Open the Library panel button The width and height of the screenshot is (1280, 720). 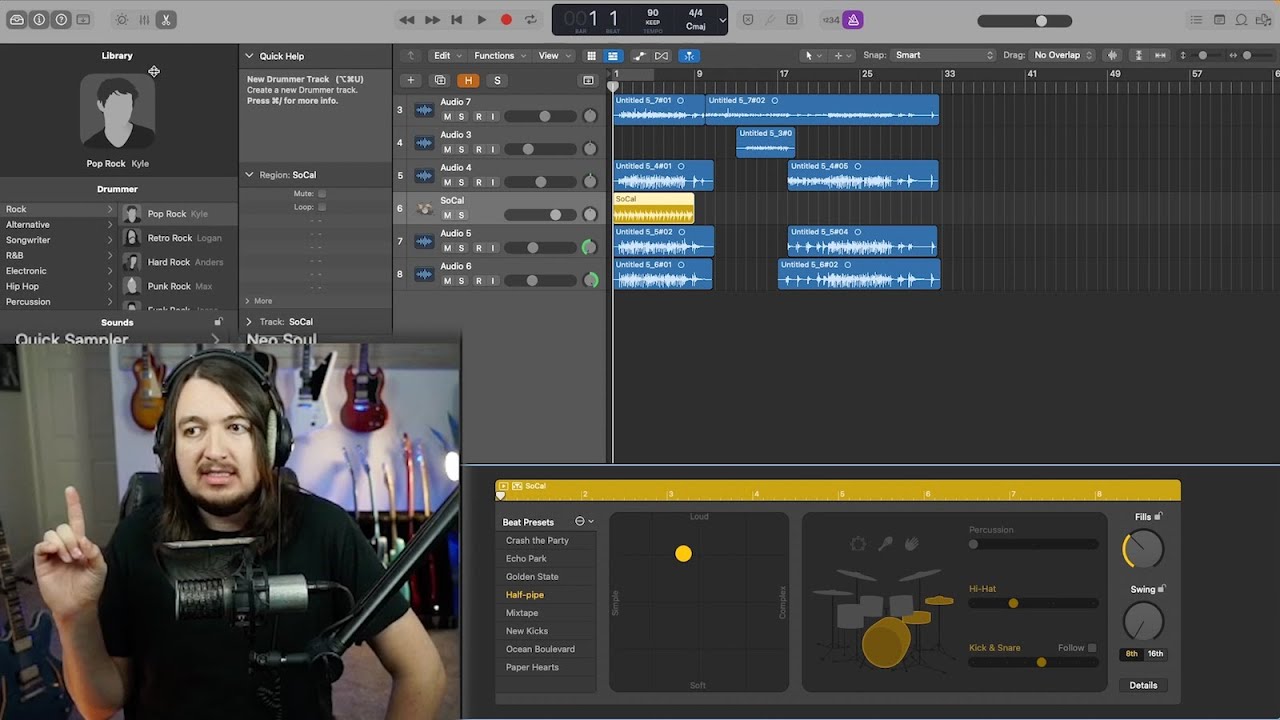coord(17,19)
